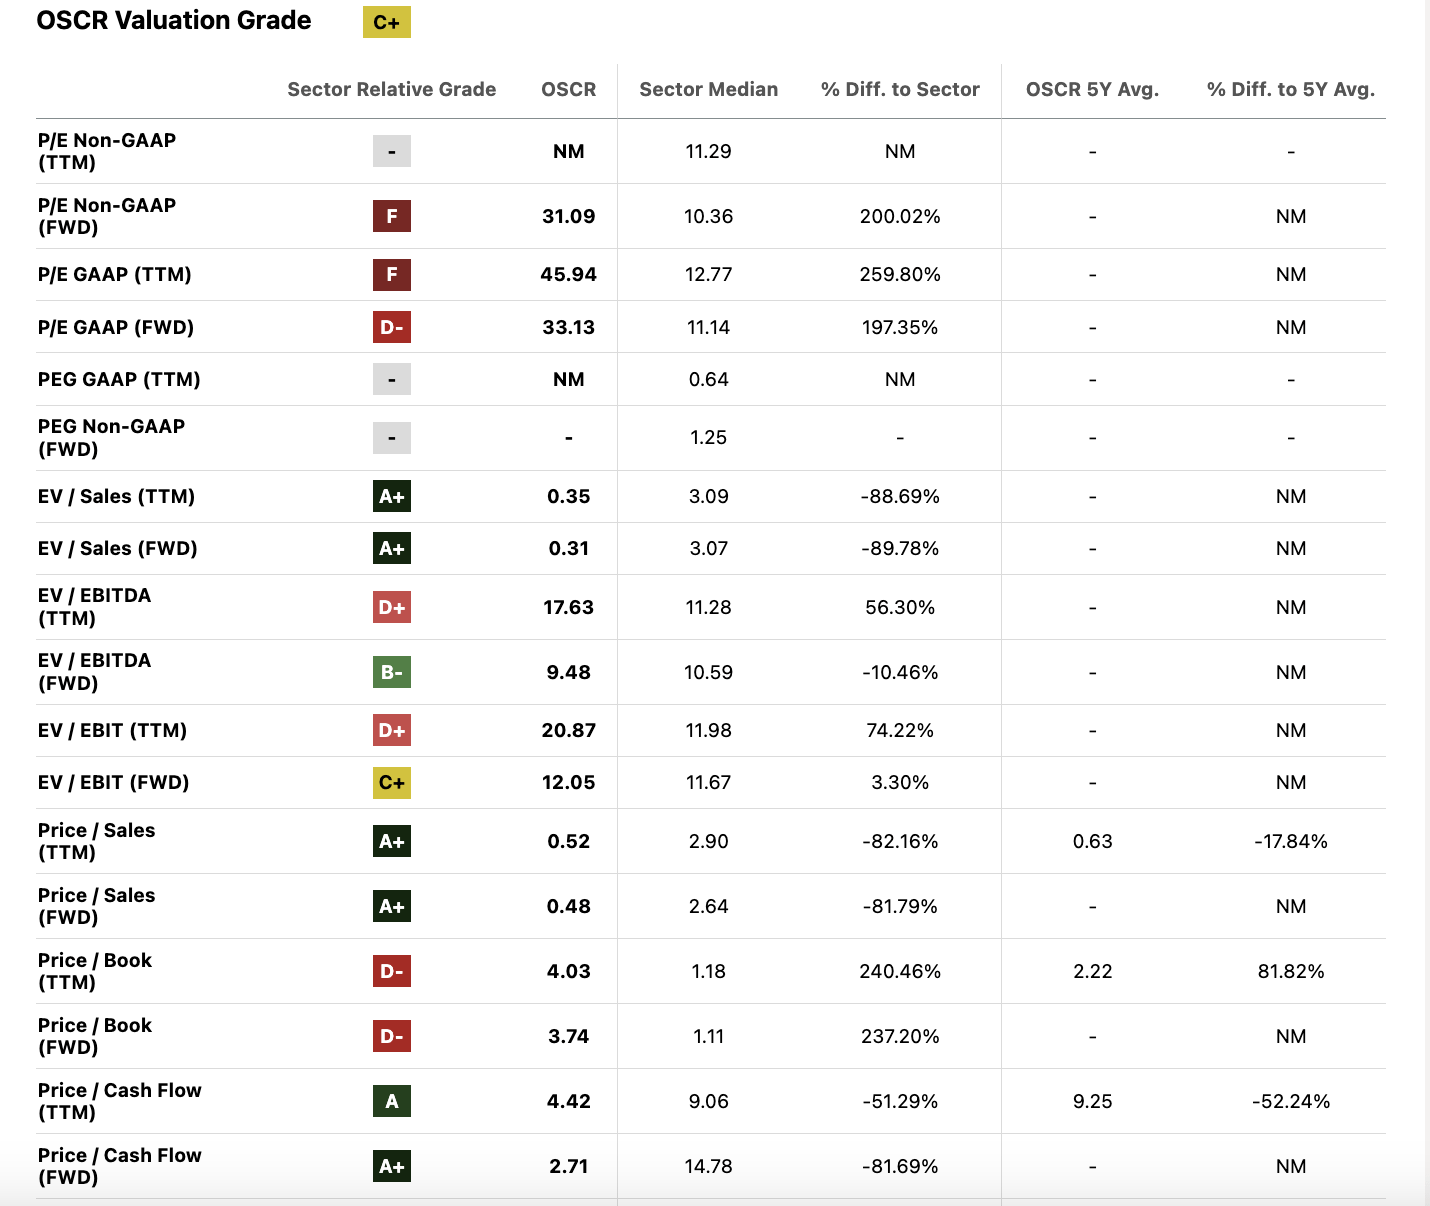The width and height of the screenshot is (1430, 1206).
Task: Open the Price / Sales (TTM) metric link
Action: click(96, 841)
